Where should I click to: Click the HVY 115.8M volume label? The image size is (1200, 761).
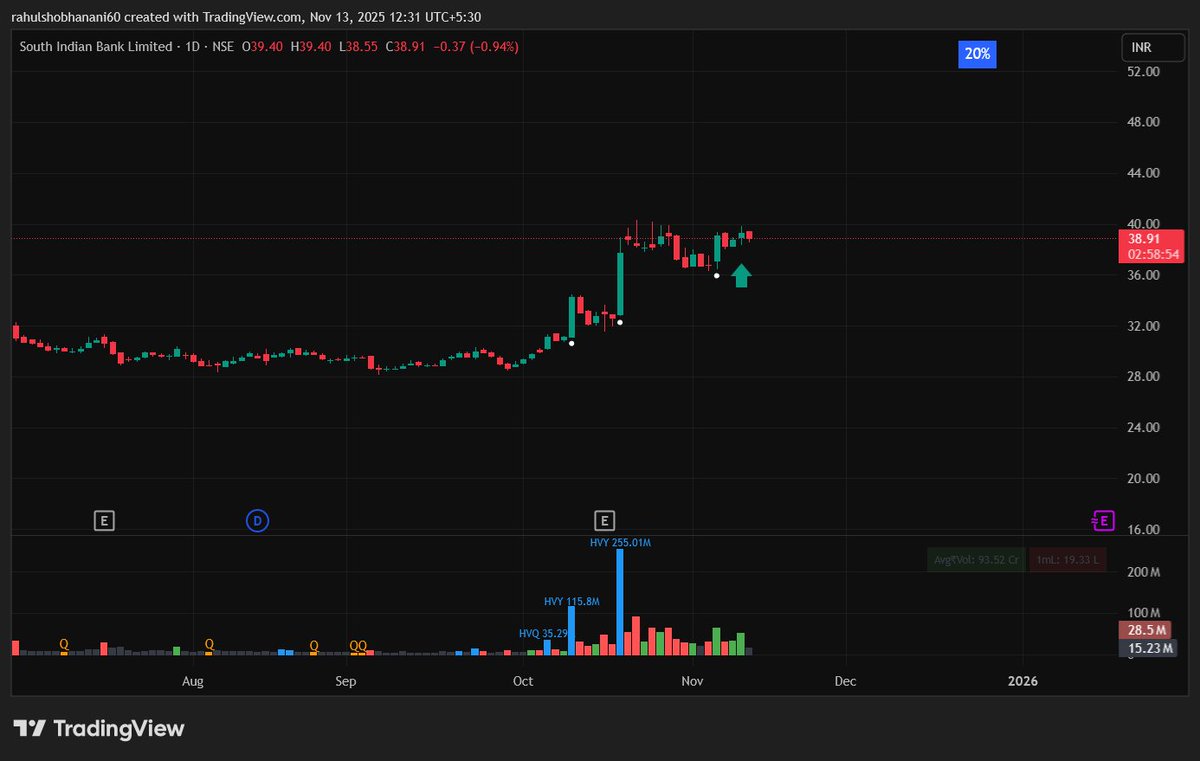(x=571, y=601)
